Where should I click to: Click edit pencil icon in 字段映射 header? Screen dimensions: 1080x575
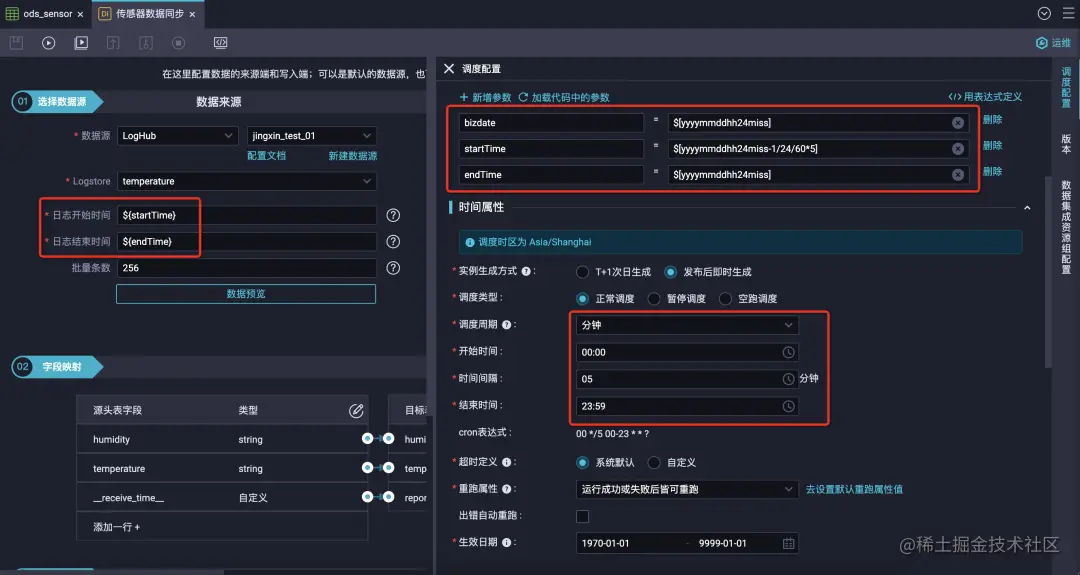355,410
